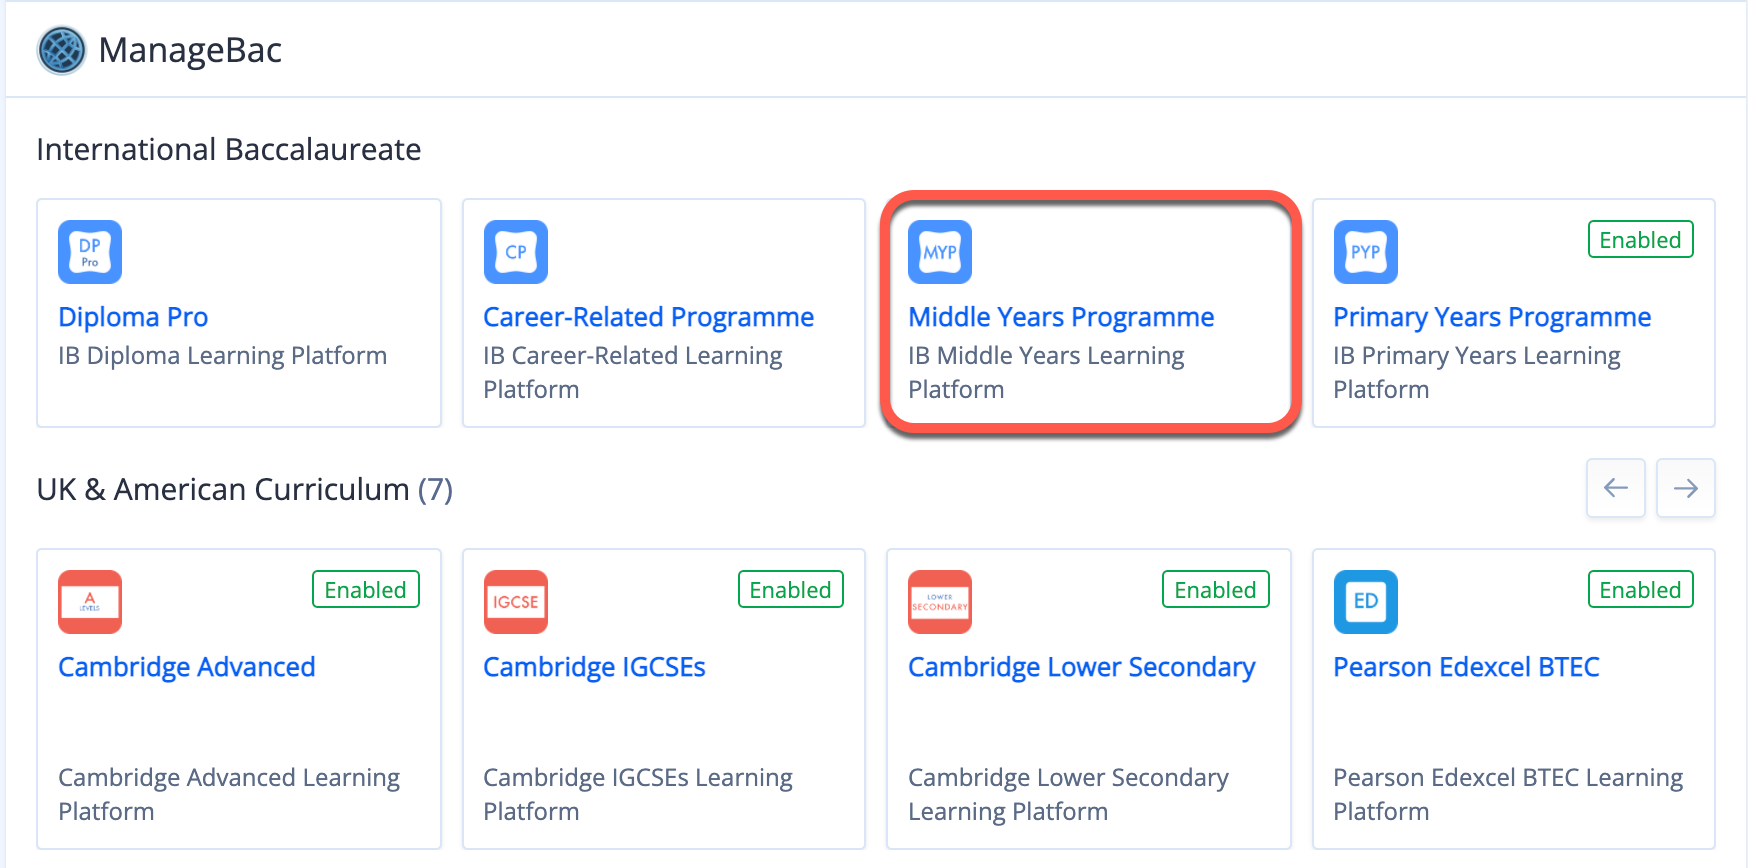This screenshot has width=1748, height=868.
Task: Open Cambridge IGCSEs link
Action: (x=594, y=667)
